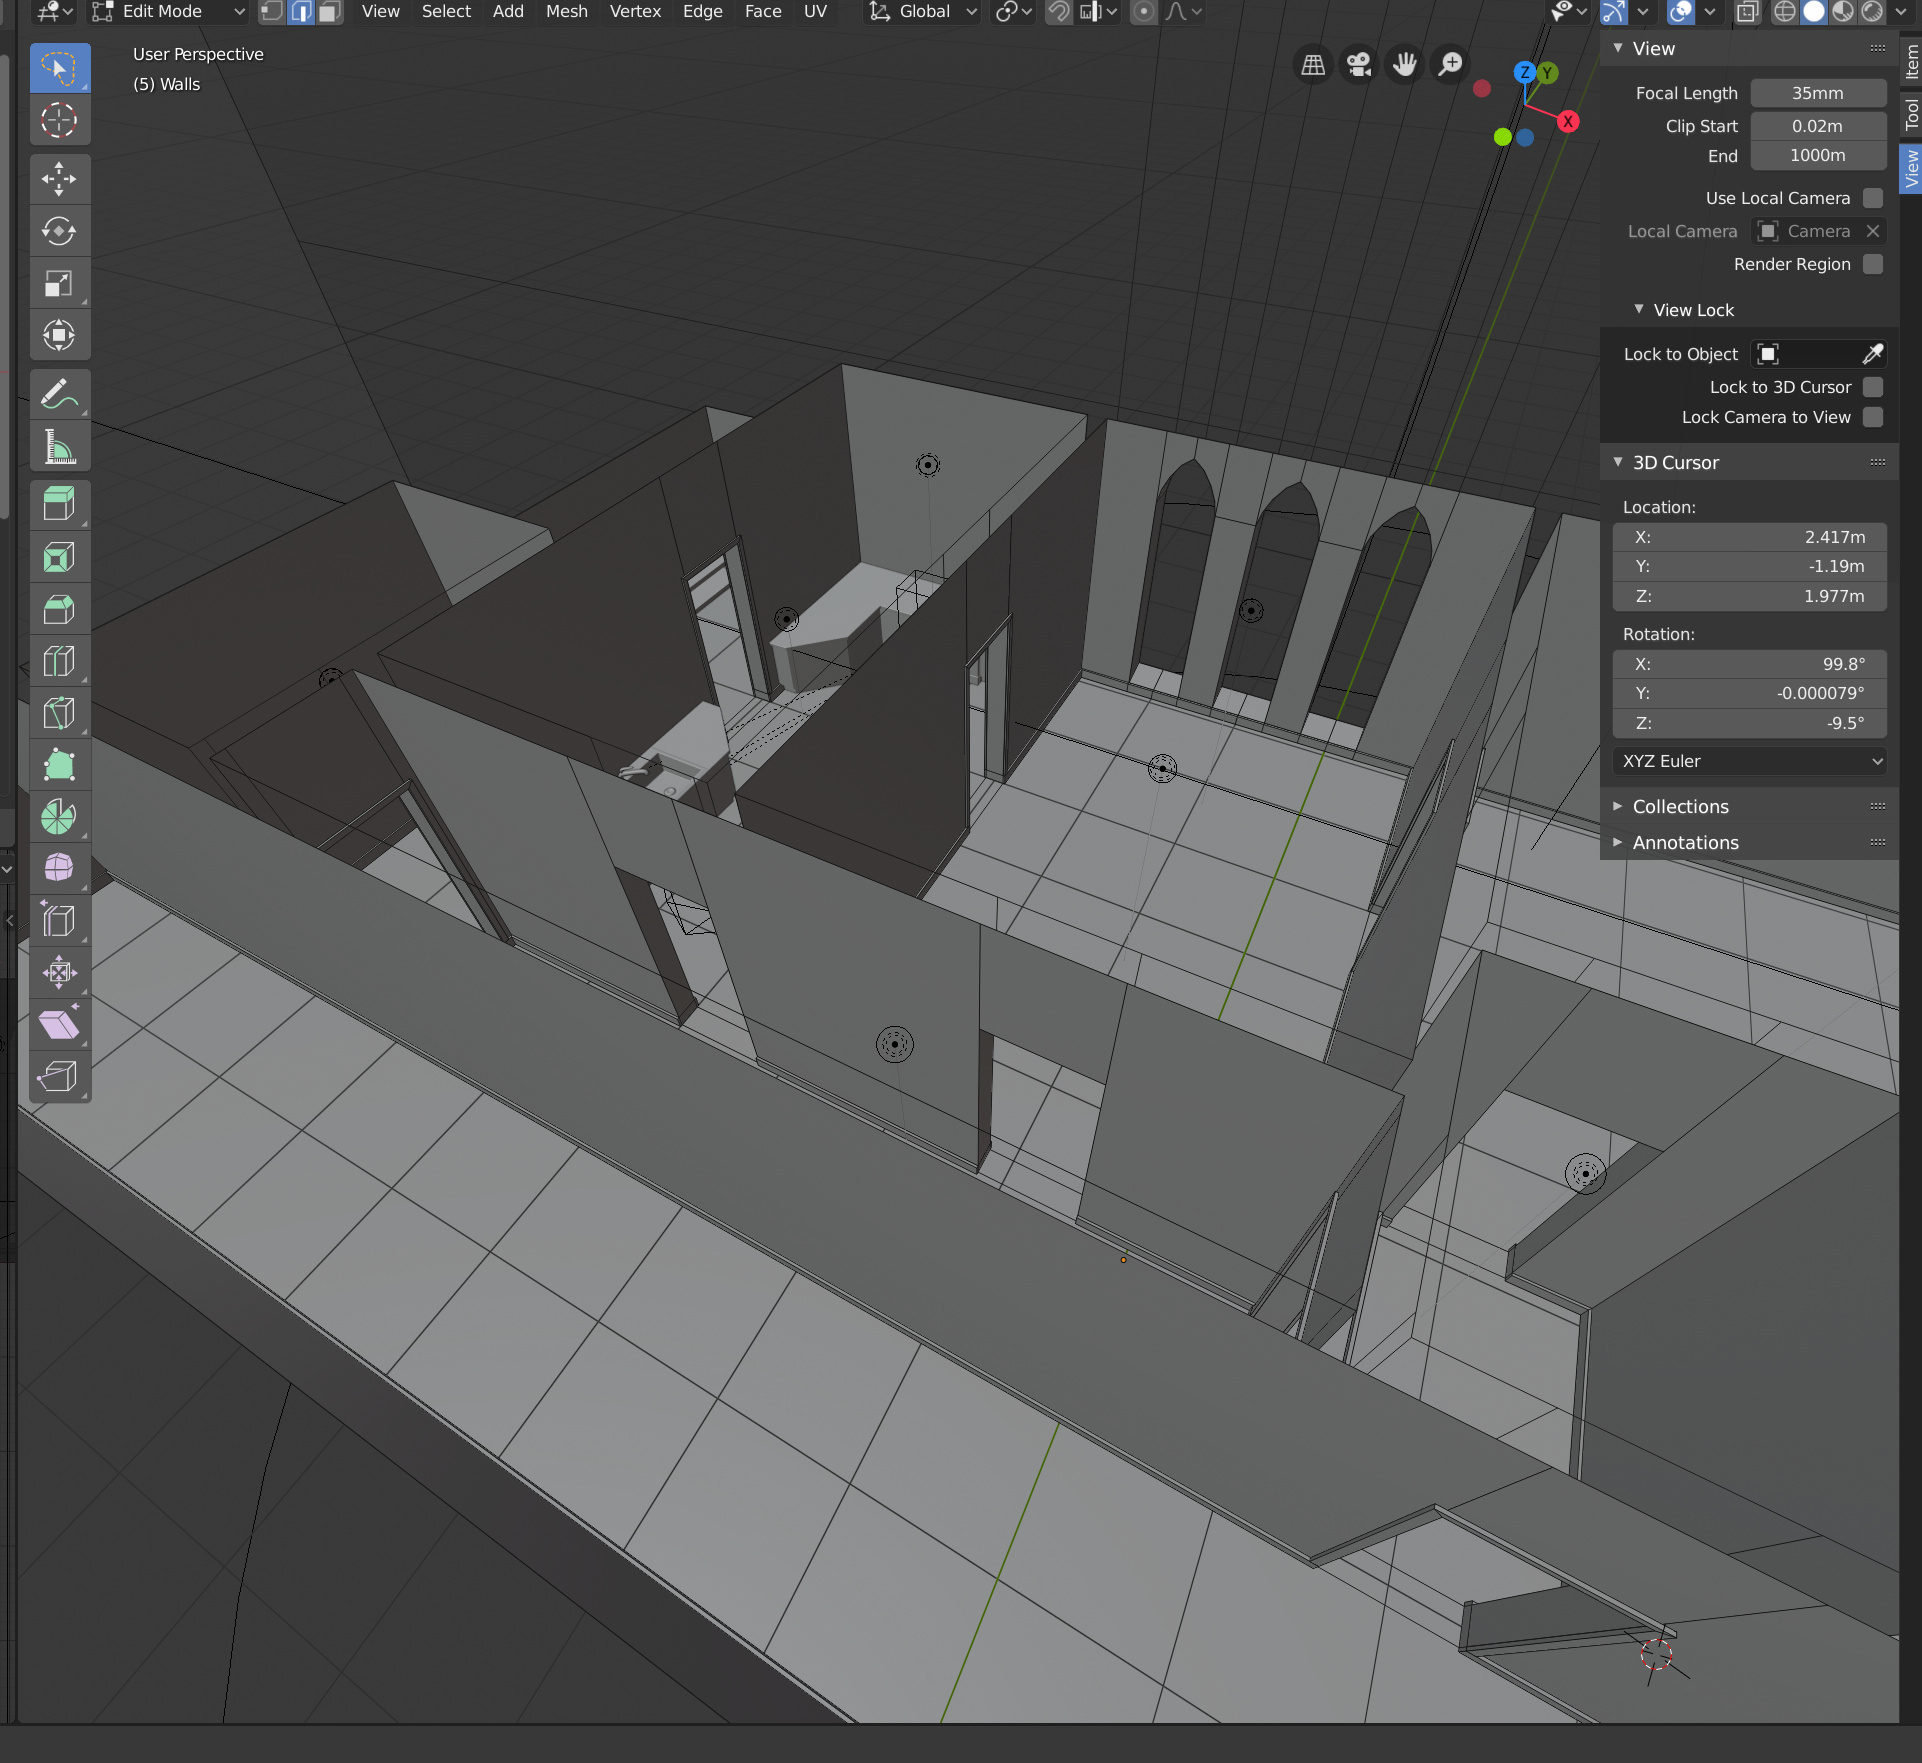
Task: Edit the Clip Start value field
Action: pos(1818,126)
